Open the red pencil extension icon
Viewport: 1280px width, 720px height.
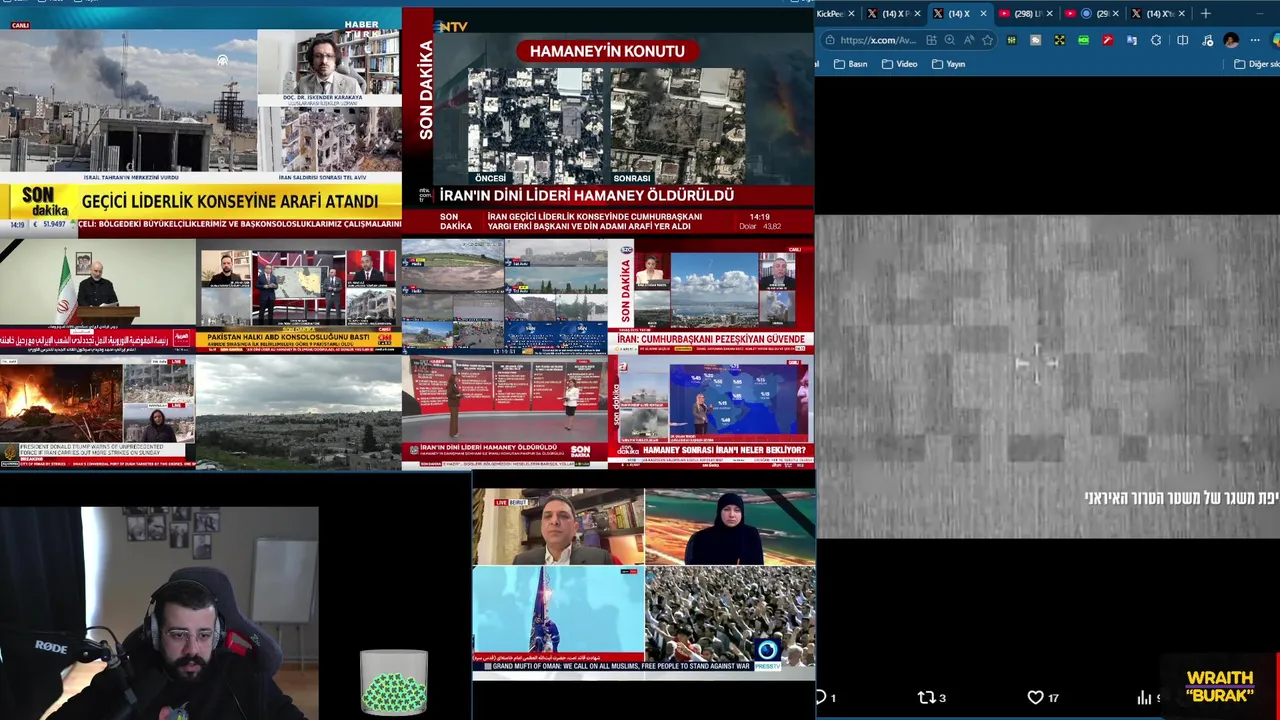[1107, 40]
